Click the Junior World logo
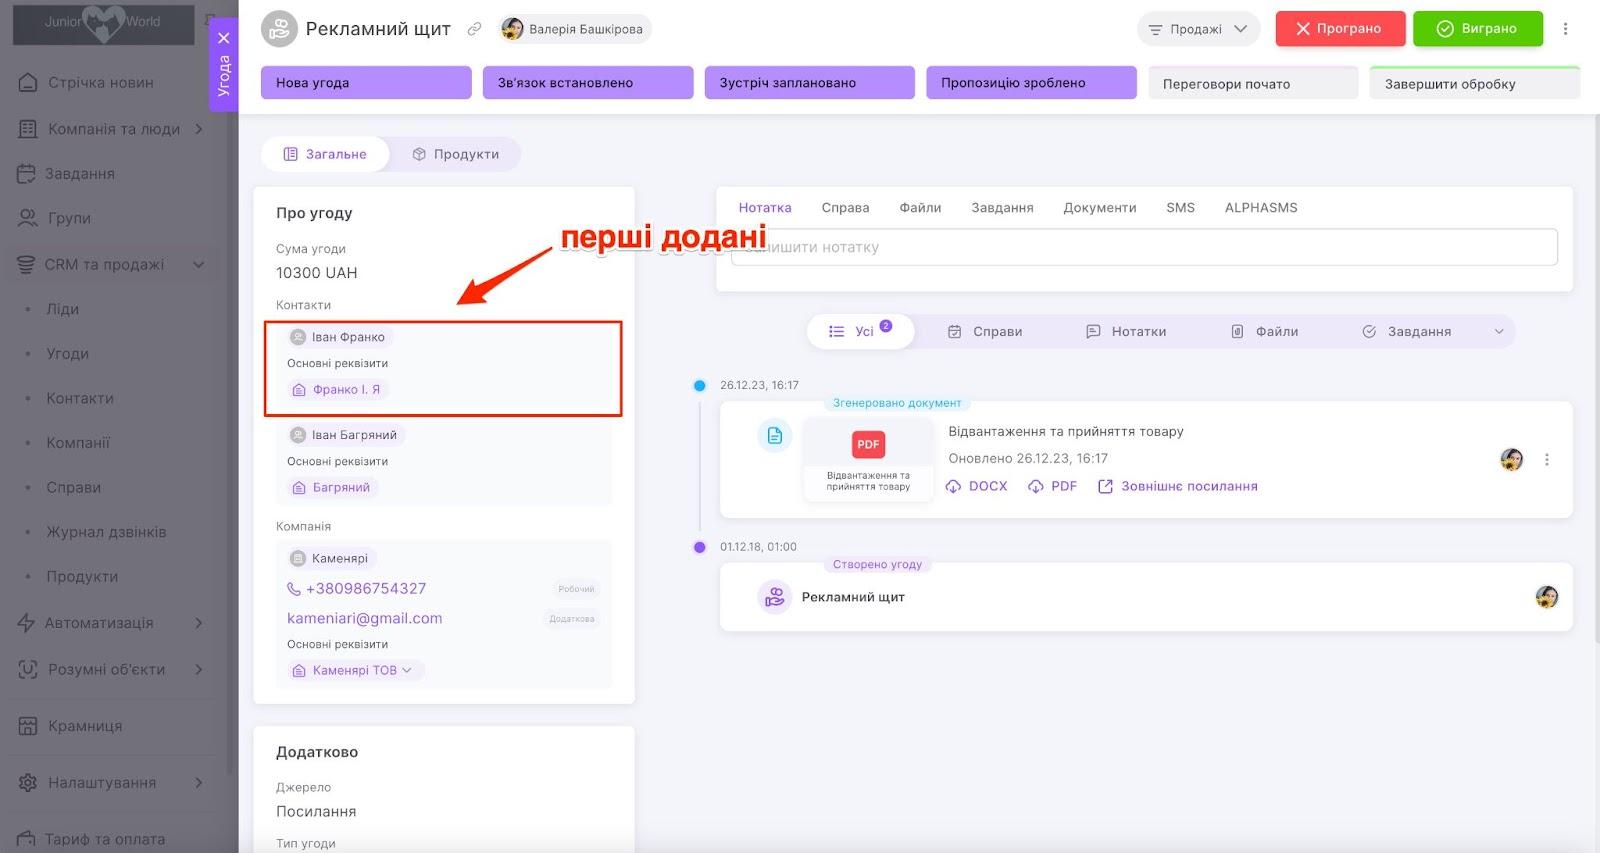The image size is (1600, 853). click(x=103, y=23)
